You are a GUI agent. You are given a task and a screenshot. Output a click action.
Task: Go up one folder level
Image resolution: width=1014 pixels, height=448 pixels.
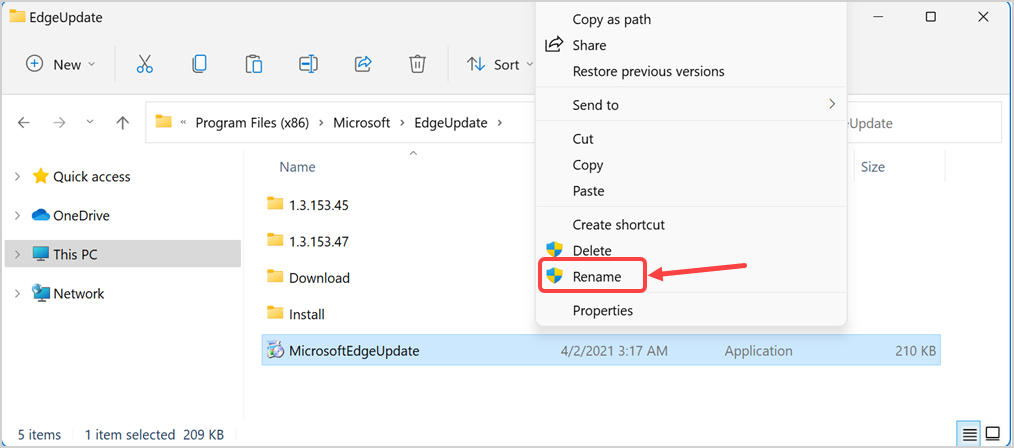click(122, 122)
